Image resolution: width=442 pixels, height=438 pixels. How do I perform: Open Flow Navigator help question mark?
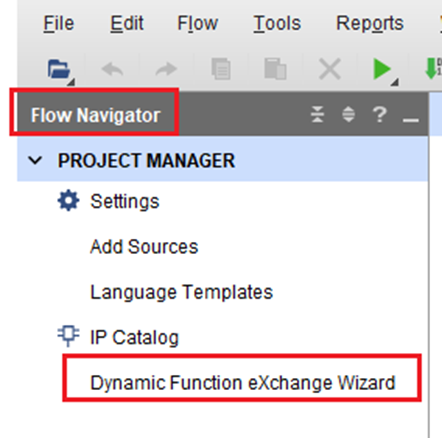pyautogui.click(x=380, y=114)
